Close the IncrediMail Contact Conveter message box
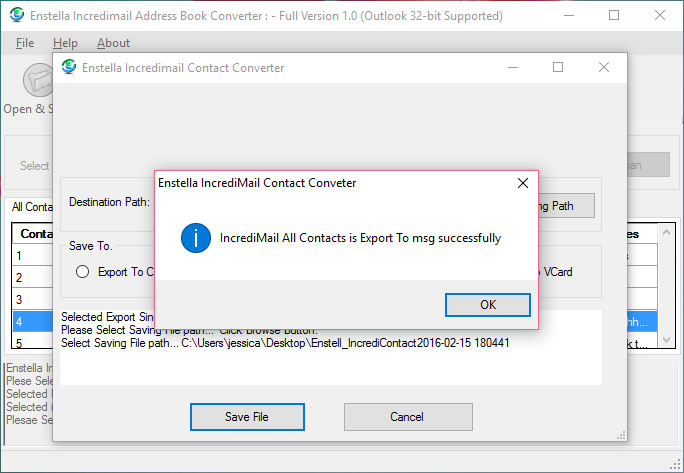 522,184
